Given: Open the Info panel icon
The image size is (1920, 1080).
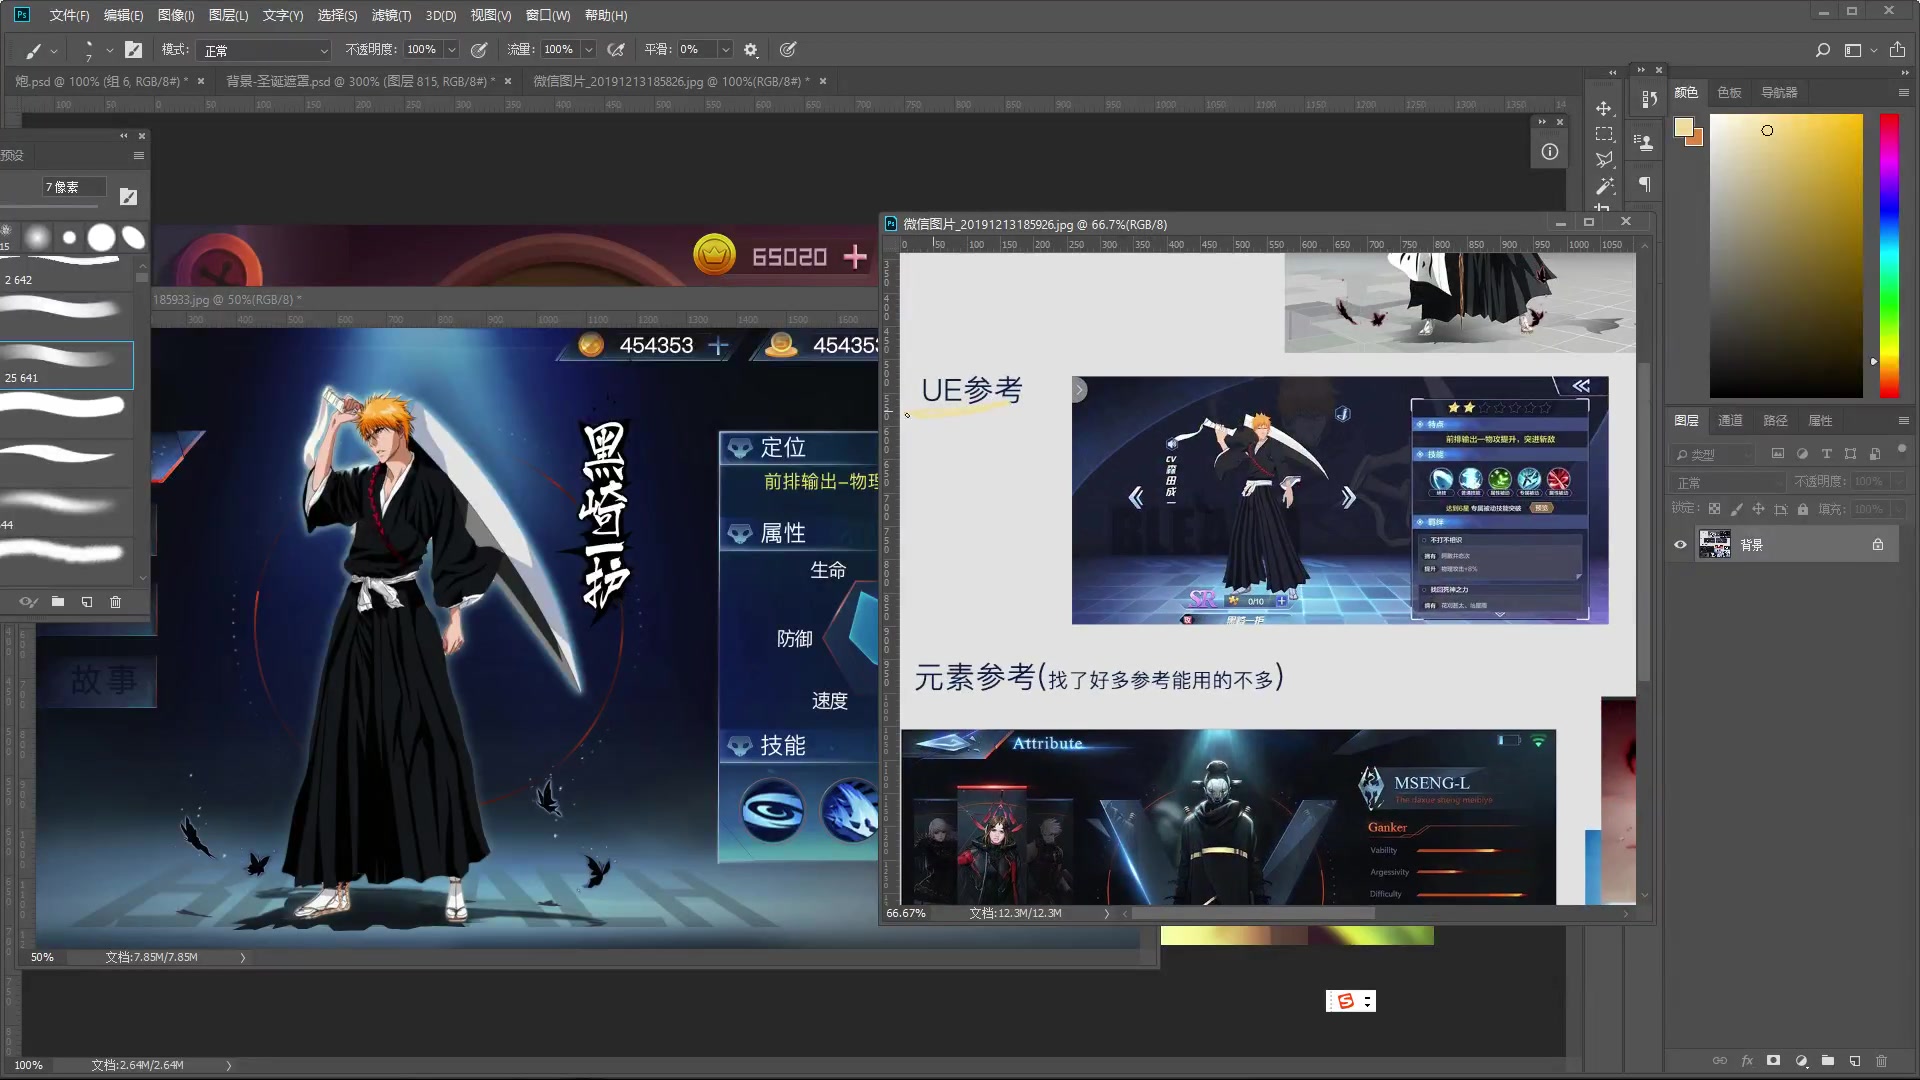Looking at the screenshot, I should pos(1550,152).
